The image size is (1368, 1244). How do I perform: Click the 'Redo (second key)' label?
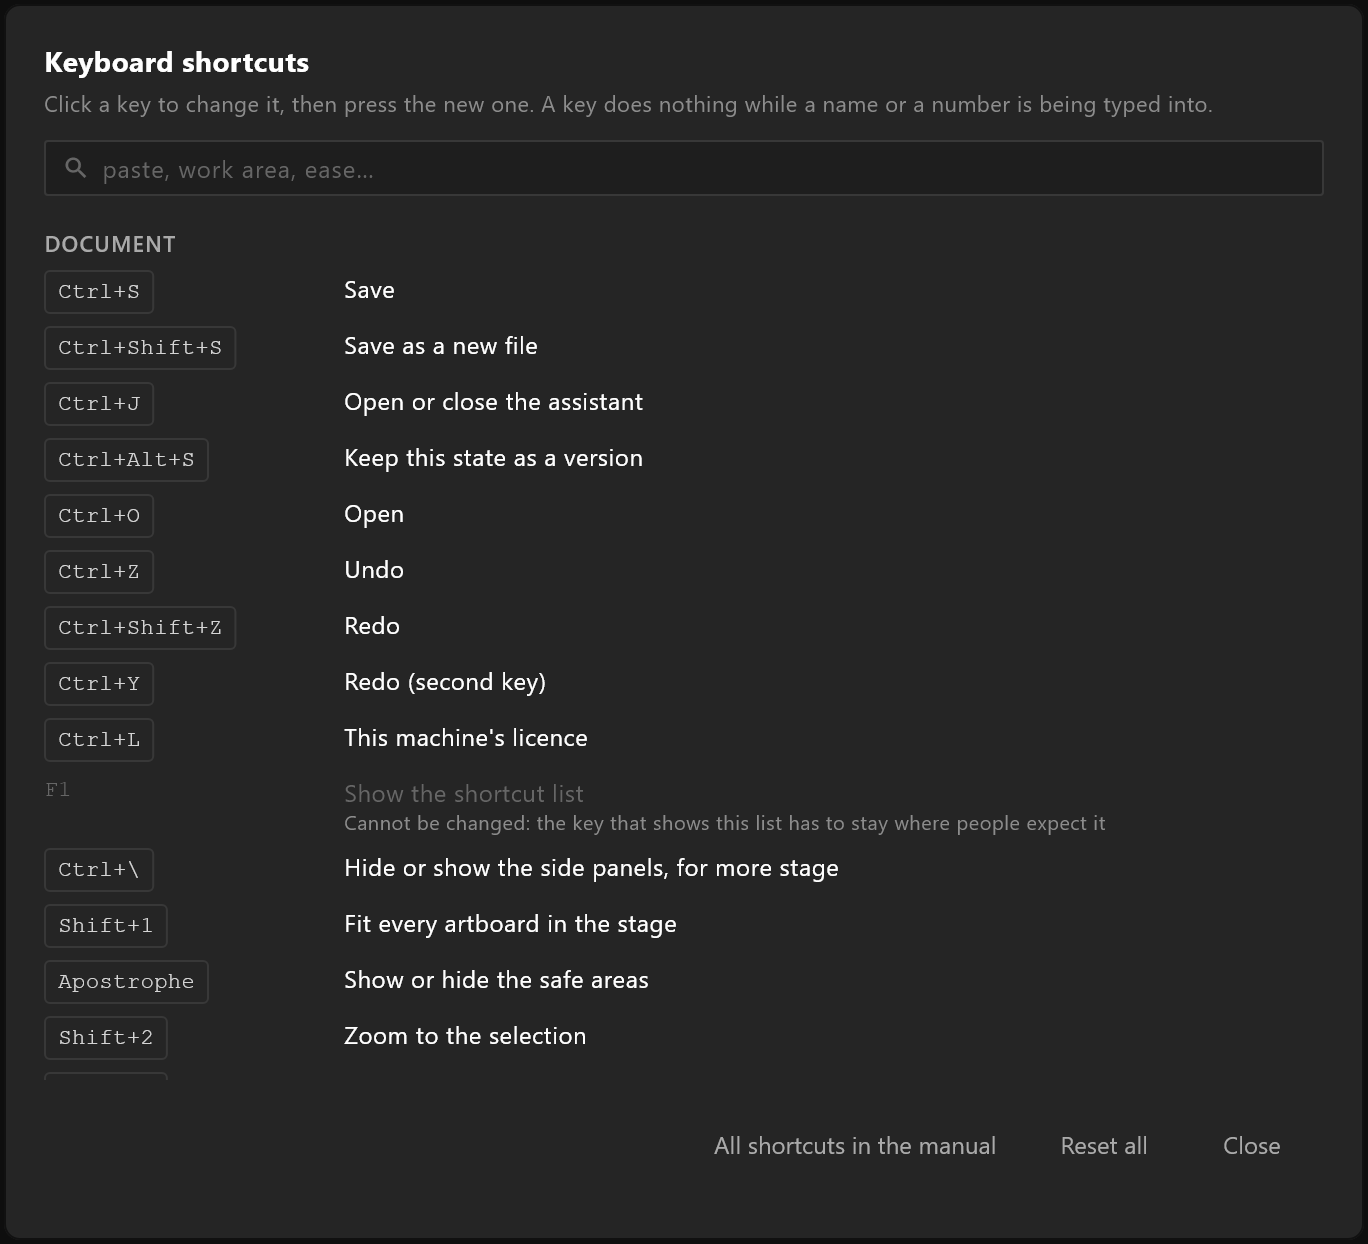click(445, 682)
